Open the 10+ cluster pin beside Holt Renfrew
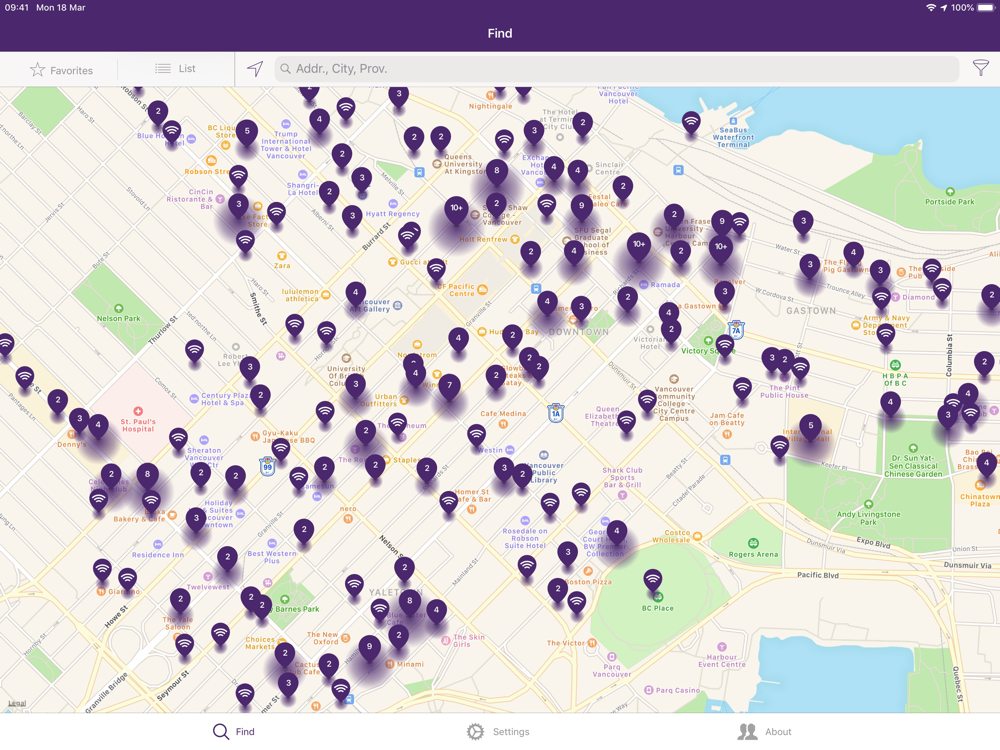Screen dimensions: 1000x750 (x=457, y=210)
